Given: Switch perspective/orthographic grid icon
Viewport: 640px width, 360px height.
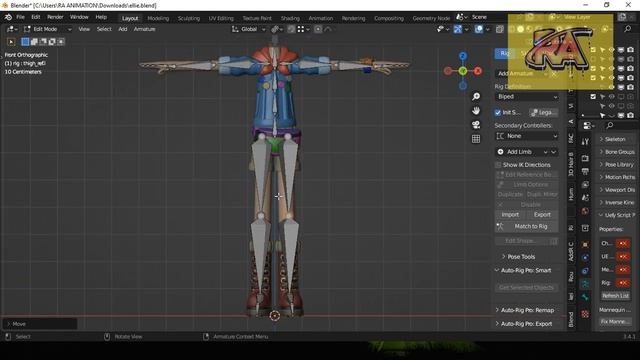Looking at the screenshot, I should [476, 139].
